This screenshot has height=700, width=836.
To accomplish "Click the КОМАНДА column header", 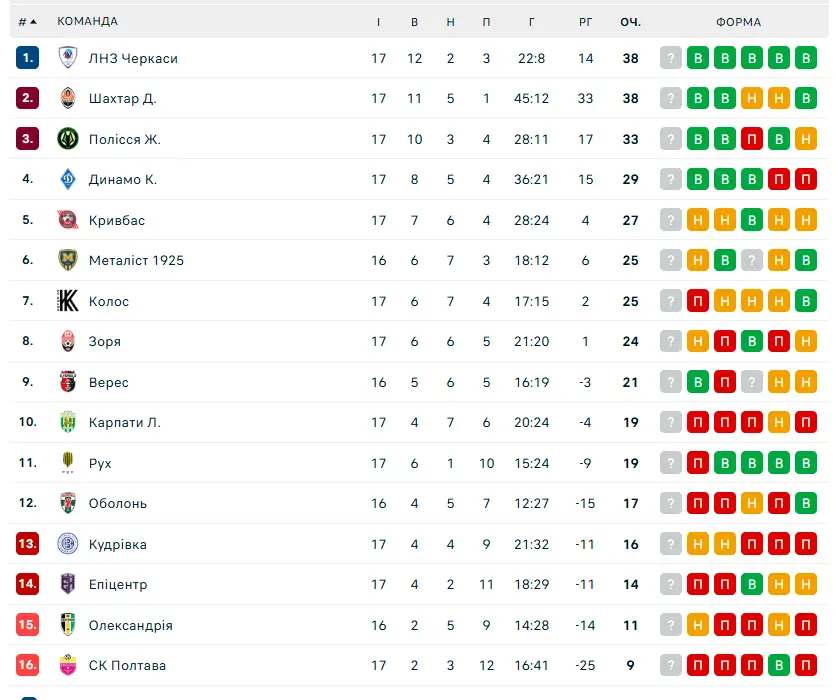I will coord(87,21).
